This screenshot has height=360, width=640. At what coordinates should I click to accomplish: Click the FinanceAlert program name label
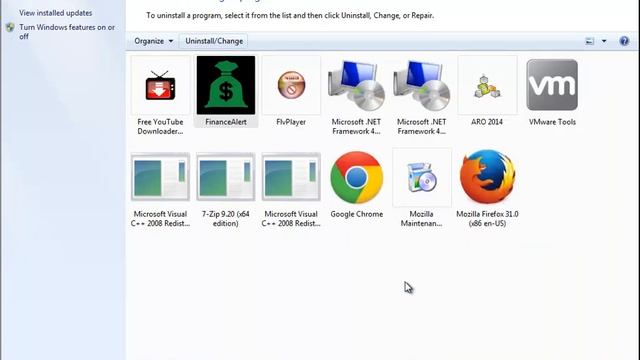click(226, 122)
